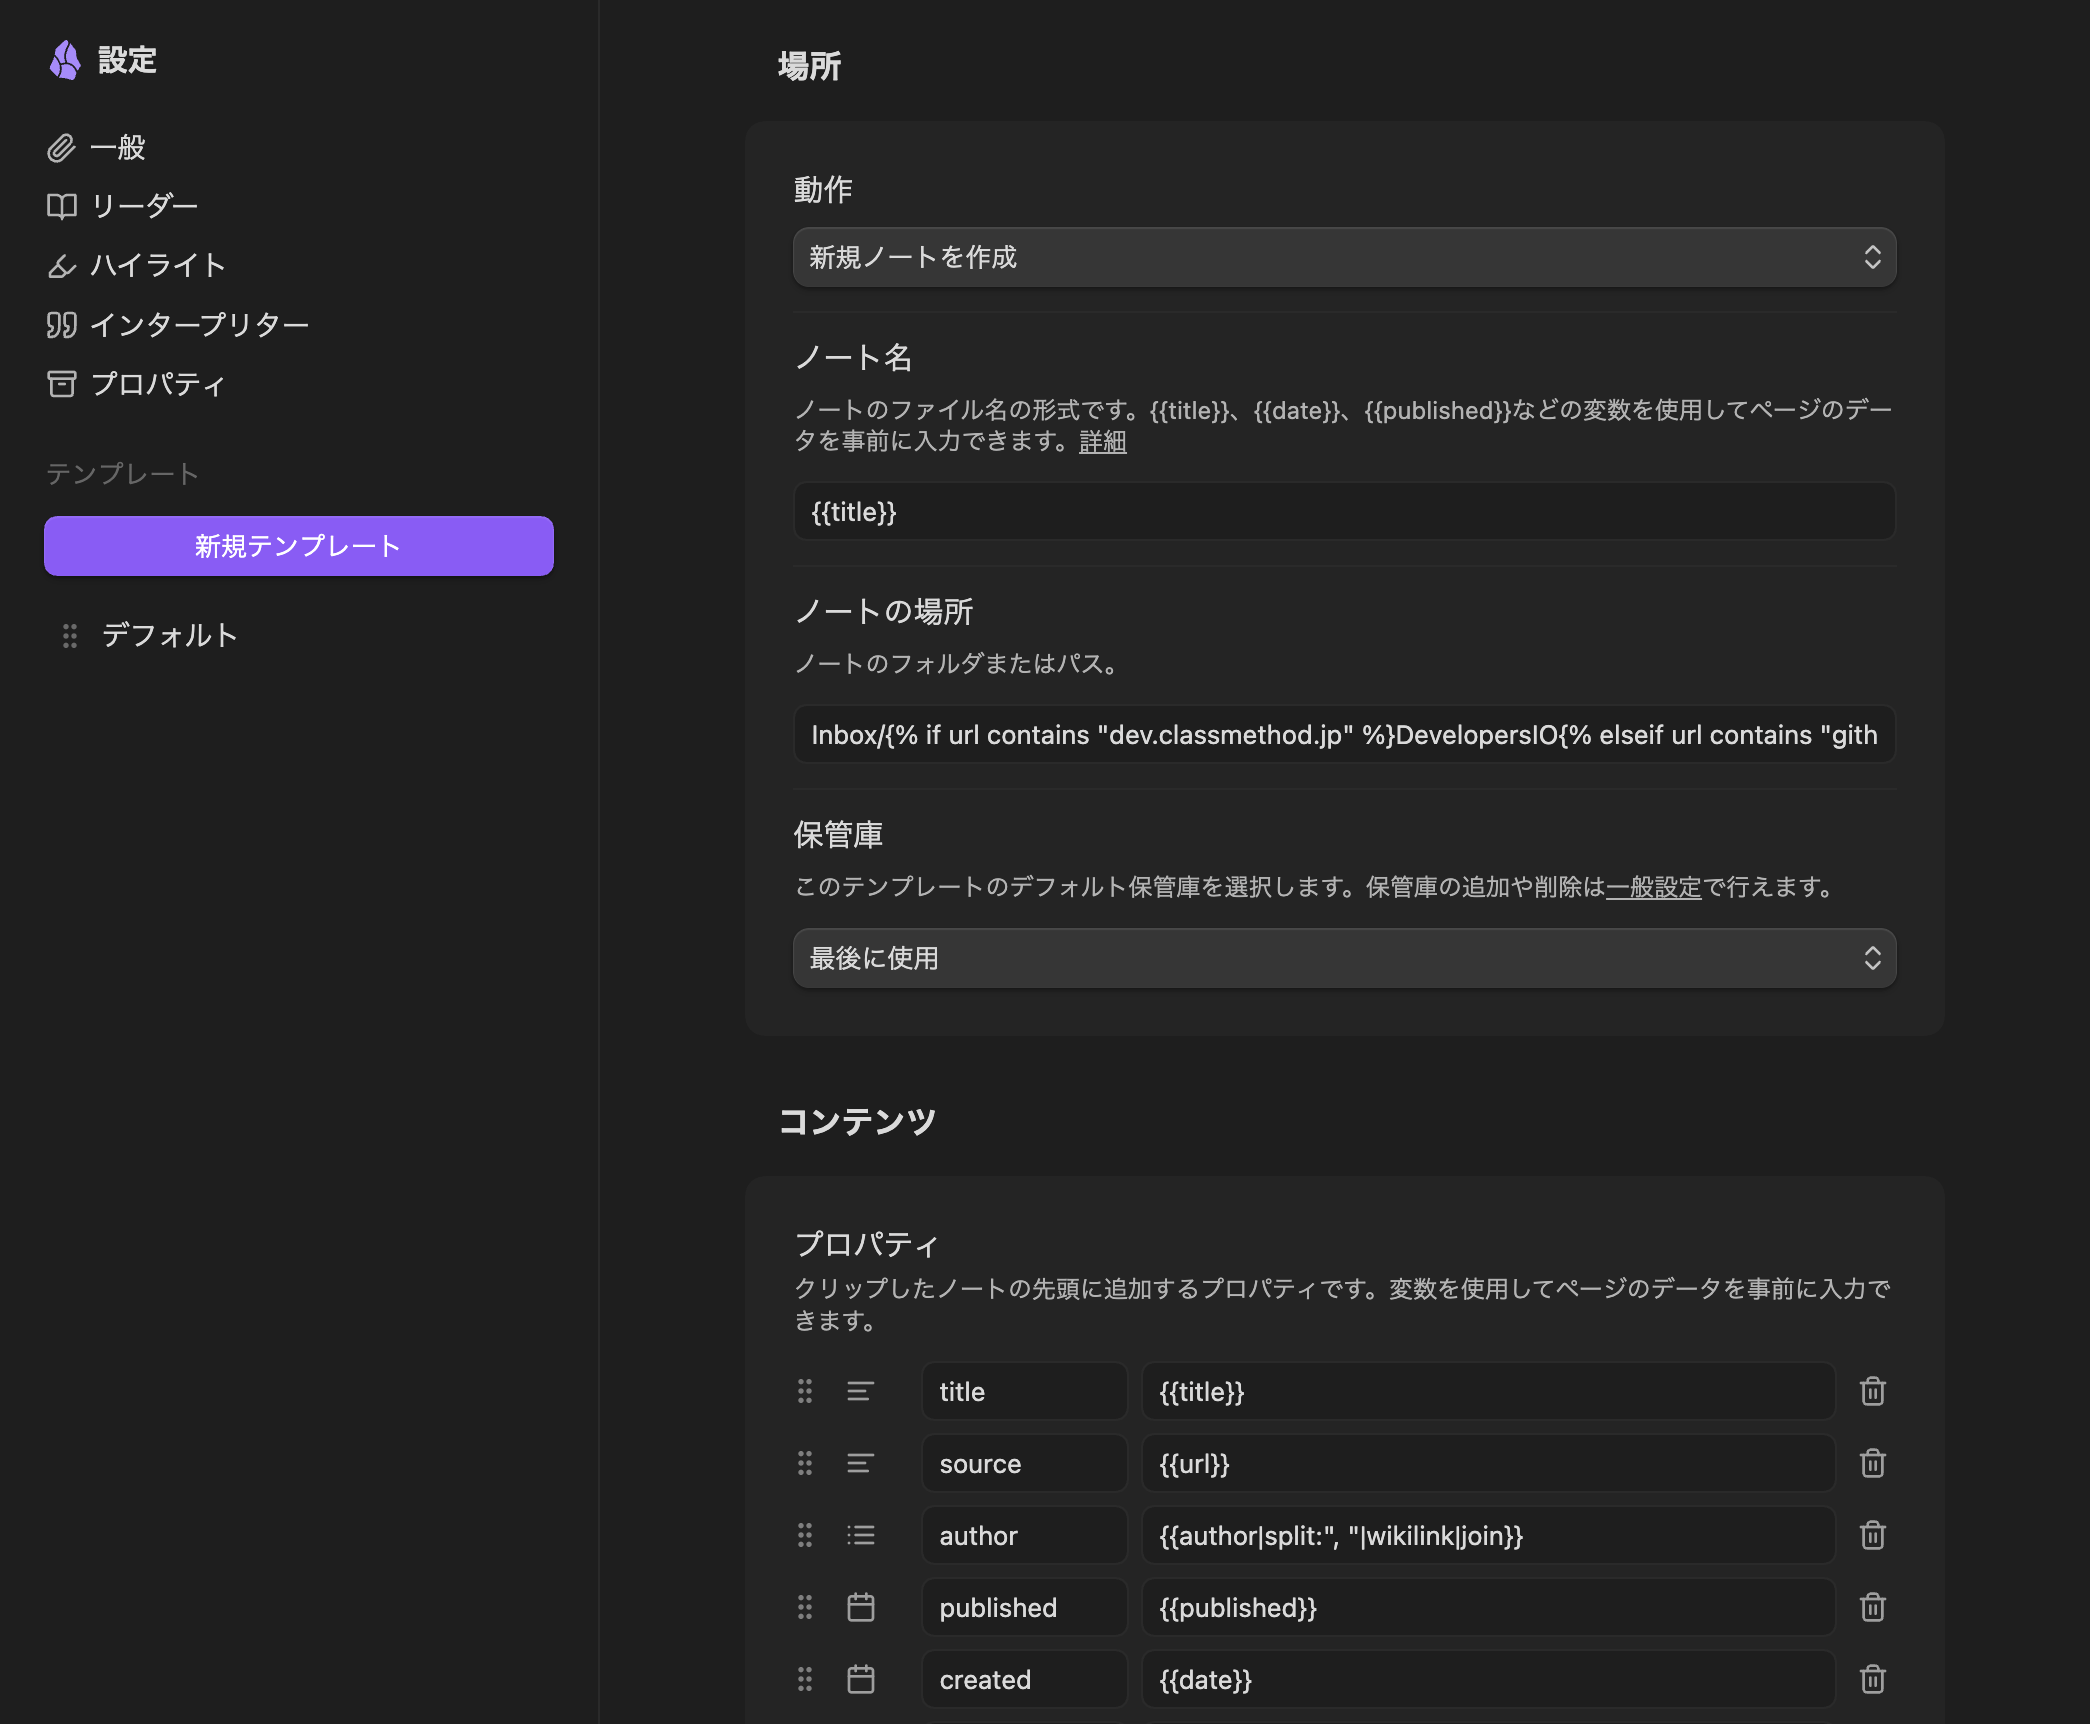Edit the published property name field
The height and width of the screenshot is (1724, 2090).
(x=1024, y=1607)
